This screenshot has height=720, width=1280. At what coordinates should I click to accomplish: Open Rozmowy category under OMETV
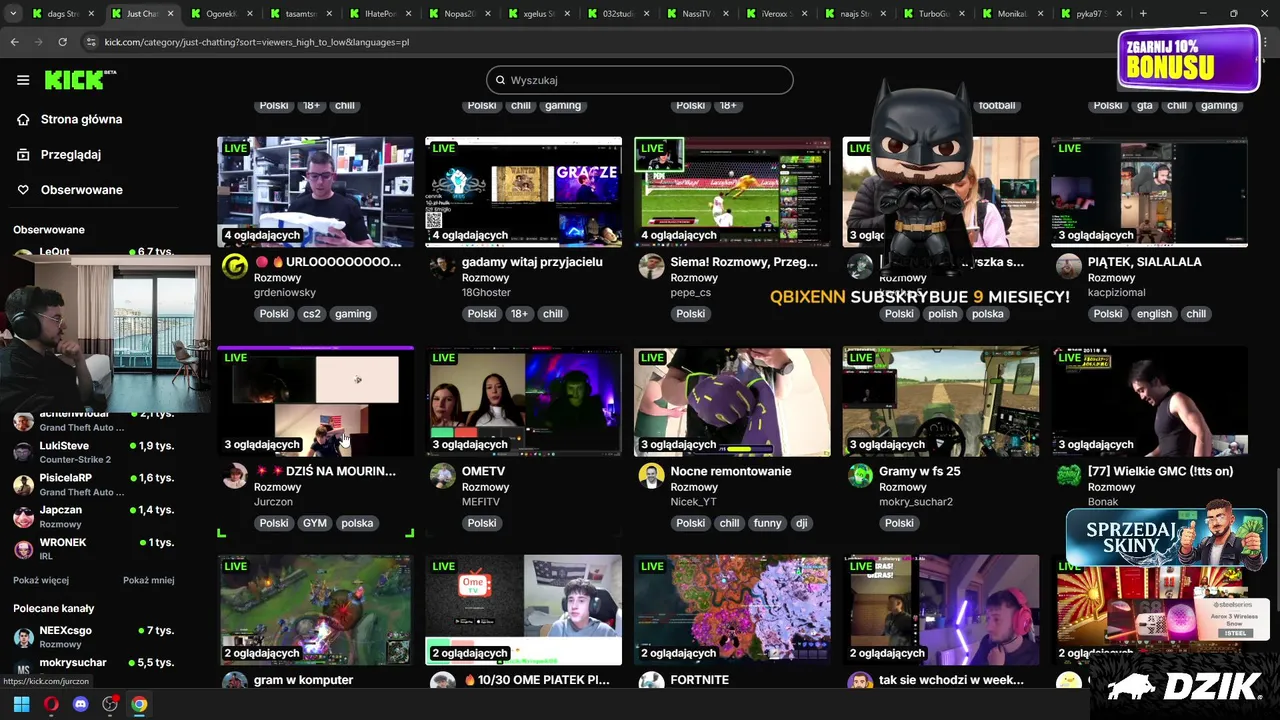486,487
